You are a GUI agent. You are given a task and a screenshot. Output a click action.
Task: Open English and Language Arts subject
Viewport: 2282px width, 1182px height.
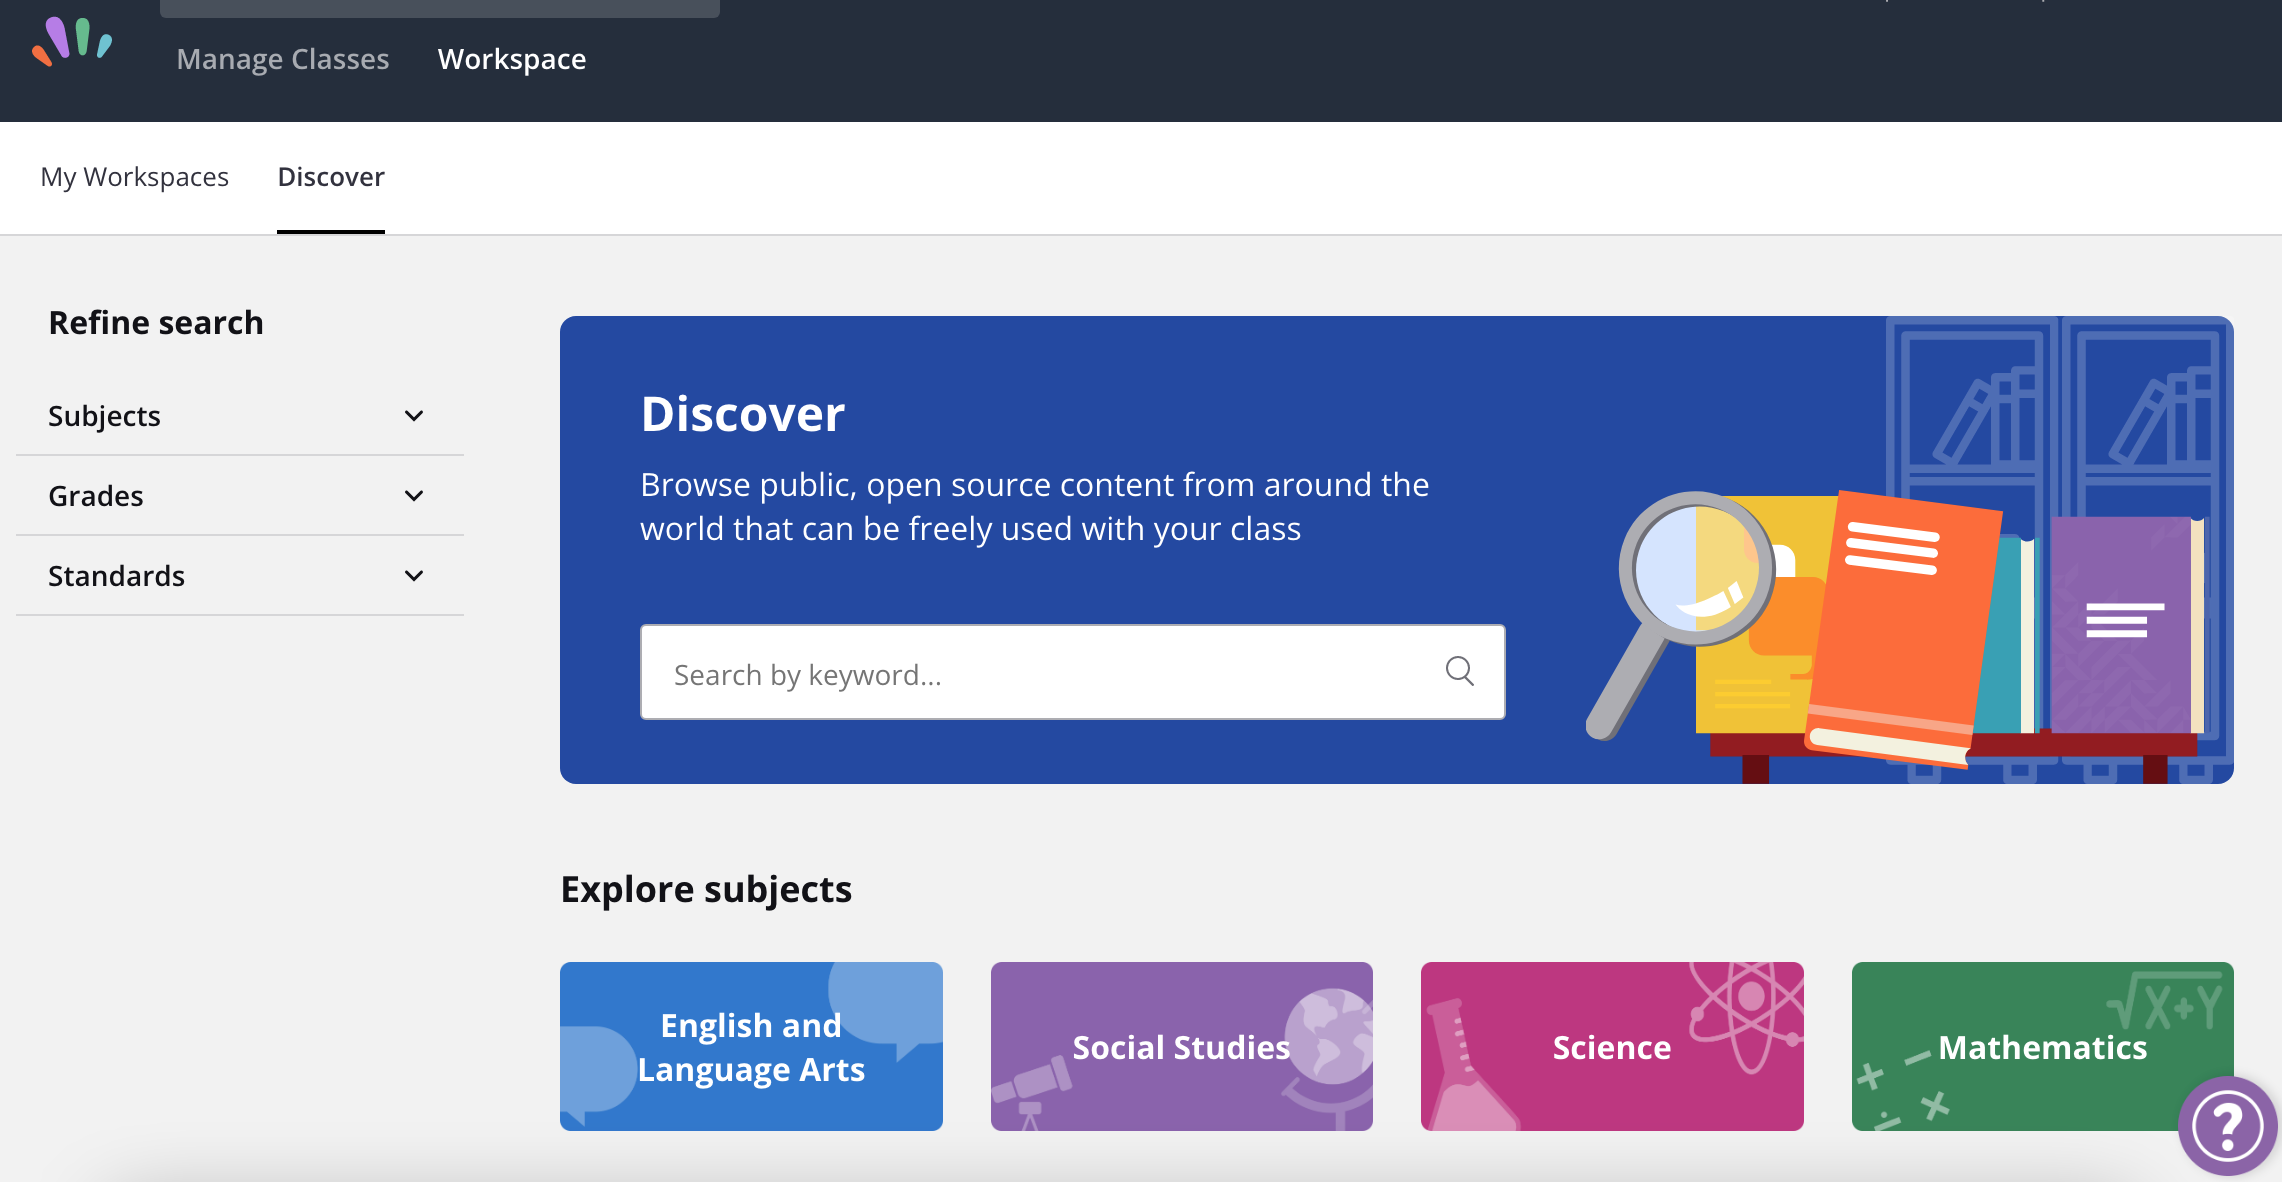coord(751,1047)
